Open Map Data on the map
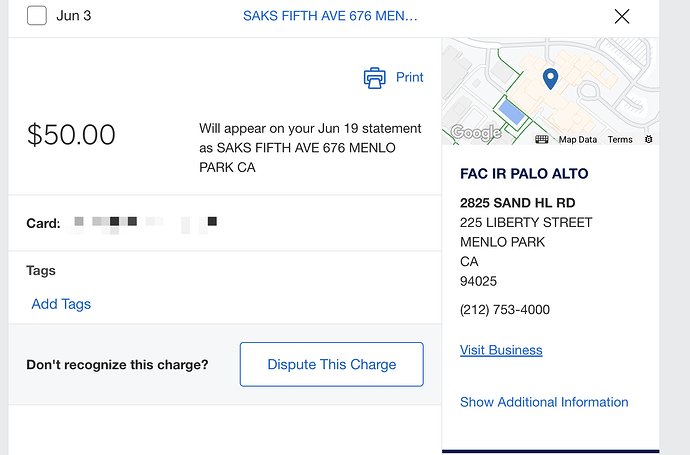The image size is (690, 455). pyautogui.click(x=578, y=140)
